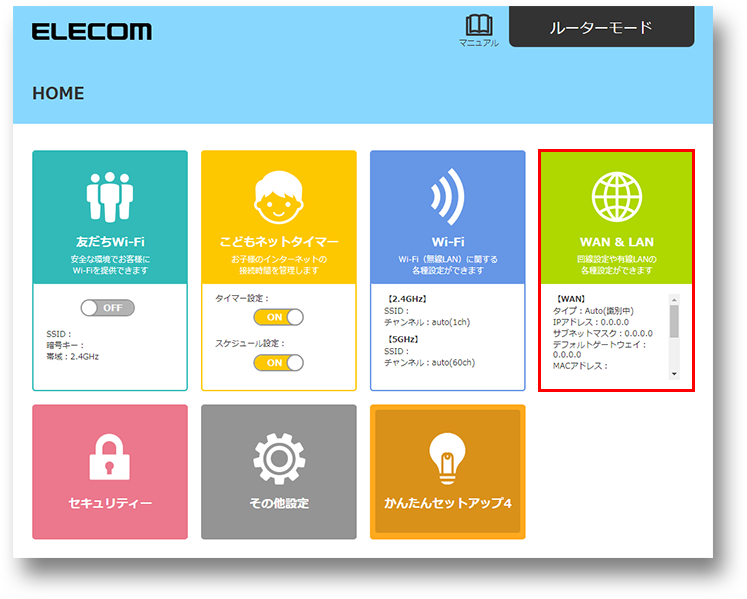Viewport: 747px width, 599px height.
Task: Open the Wi-Fi signal waves icon
Action: coord(447,197)
